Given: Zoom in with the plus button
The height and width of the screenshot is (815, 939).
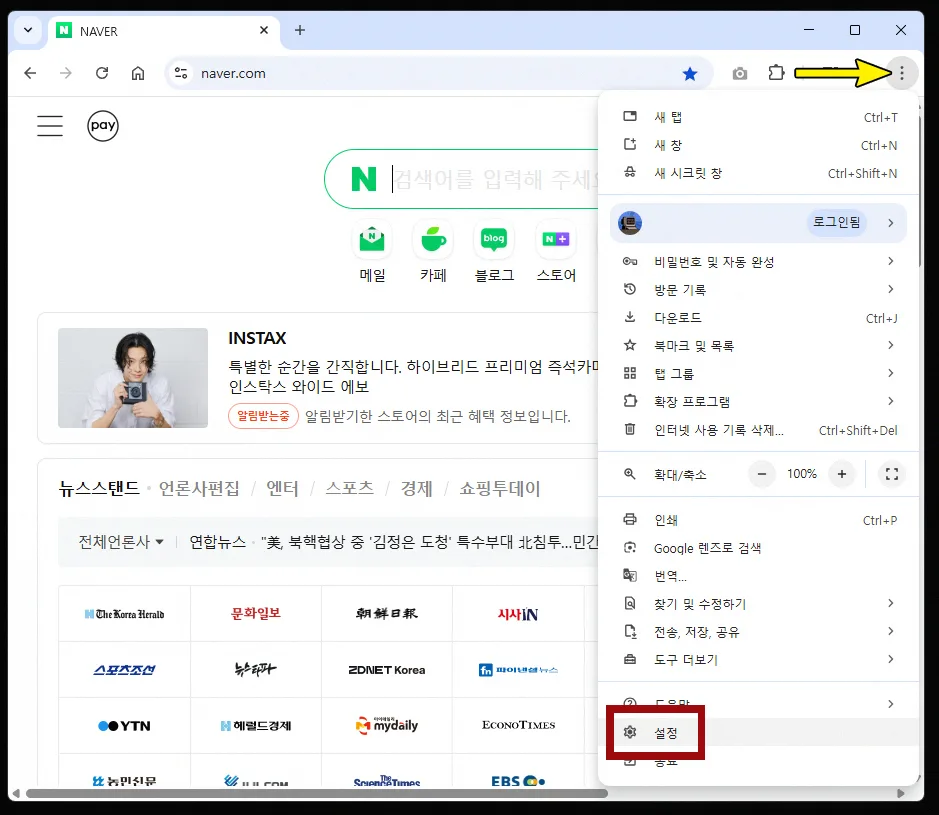Looking at the screenshot, I should (x=841, y=474).
